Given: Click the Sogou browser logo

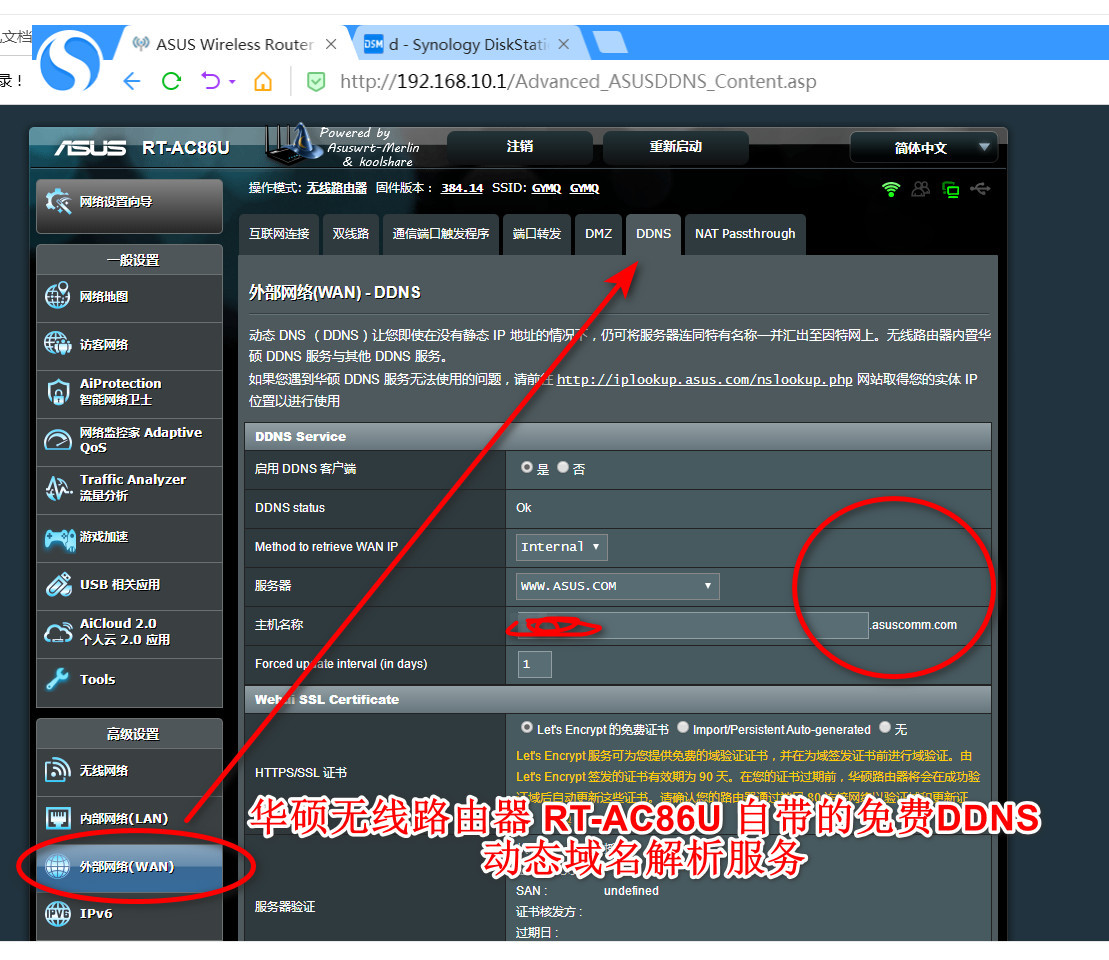Looking at the screenshot, I should [69, 61].
